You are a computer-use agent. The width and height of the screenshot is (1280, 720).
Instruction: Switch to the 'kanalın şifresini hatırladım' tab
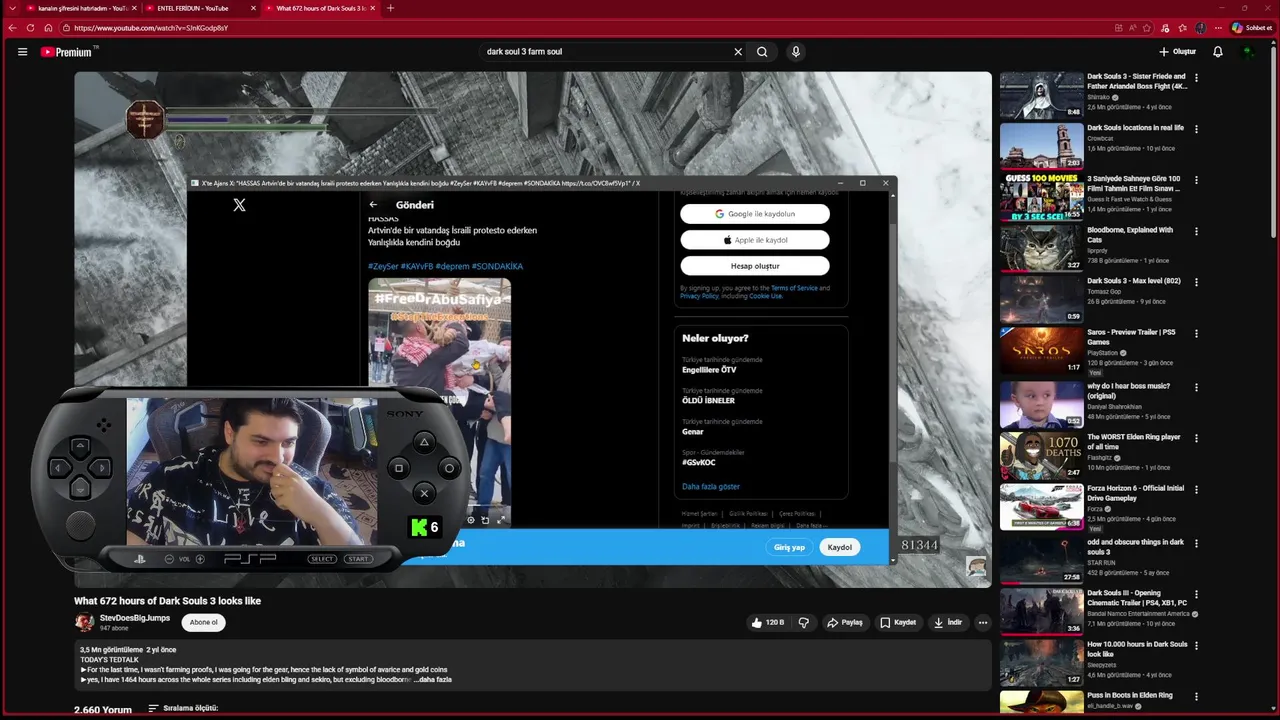click(82, 8)
